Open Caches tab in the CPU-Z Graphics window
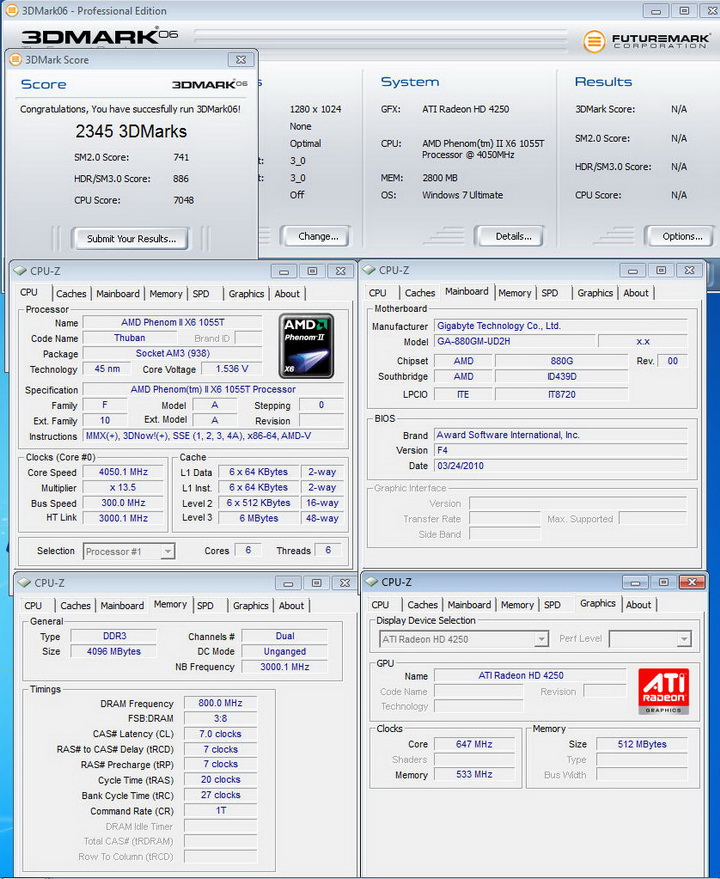 click(422, 605)
